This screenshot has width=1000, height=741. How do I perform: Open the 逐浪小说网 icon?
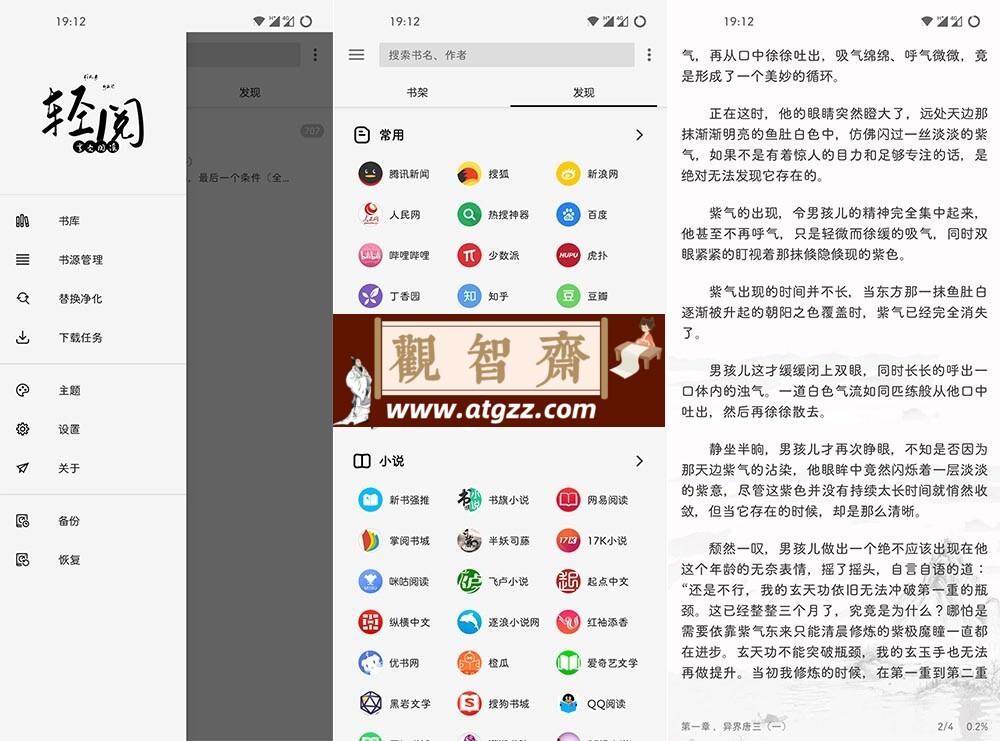point(469,622)
